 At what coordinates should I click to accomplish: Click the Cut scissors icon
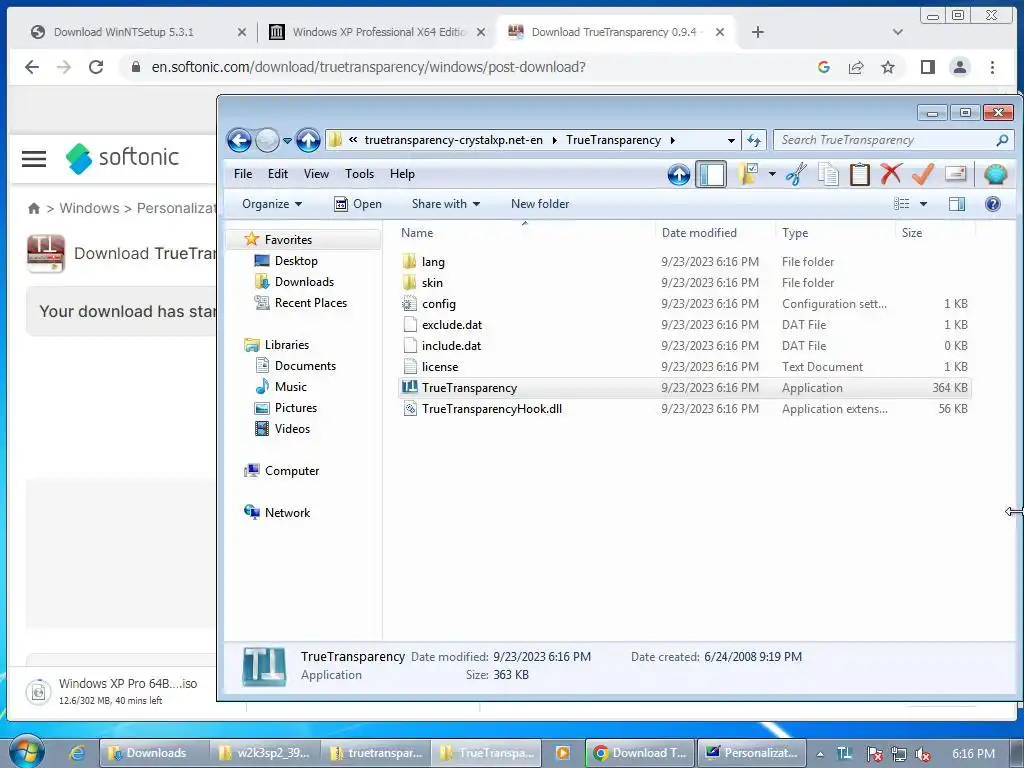point(796,174)
